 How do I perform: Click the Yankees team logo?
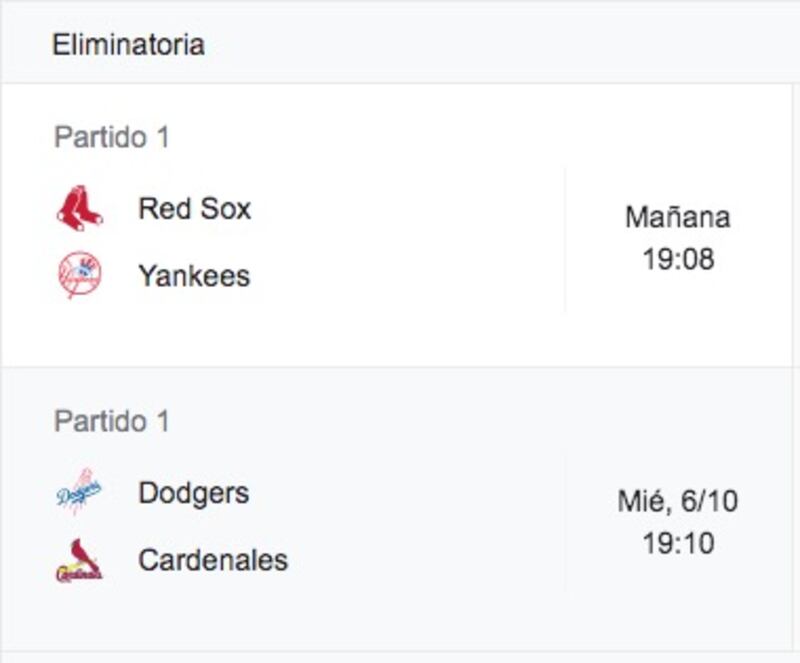pos(80,275)
